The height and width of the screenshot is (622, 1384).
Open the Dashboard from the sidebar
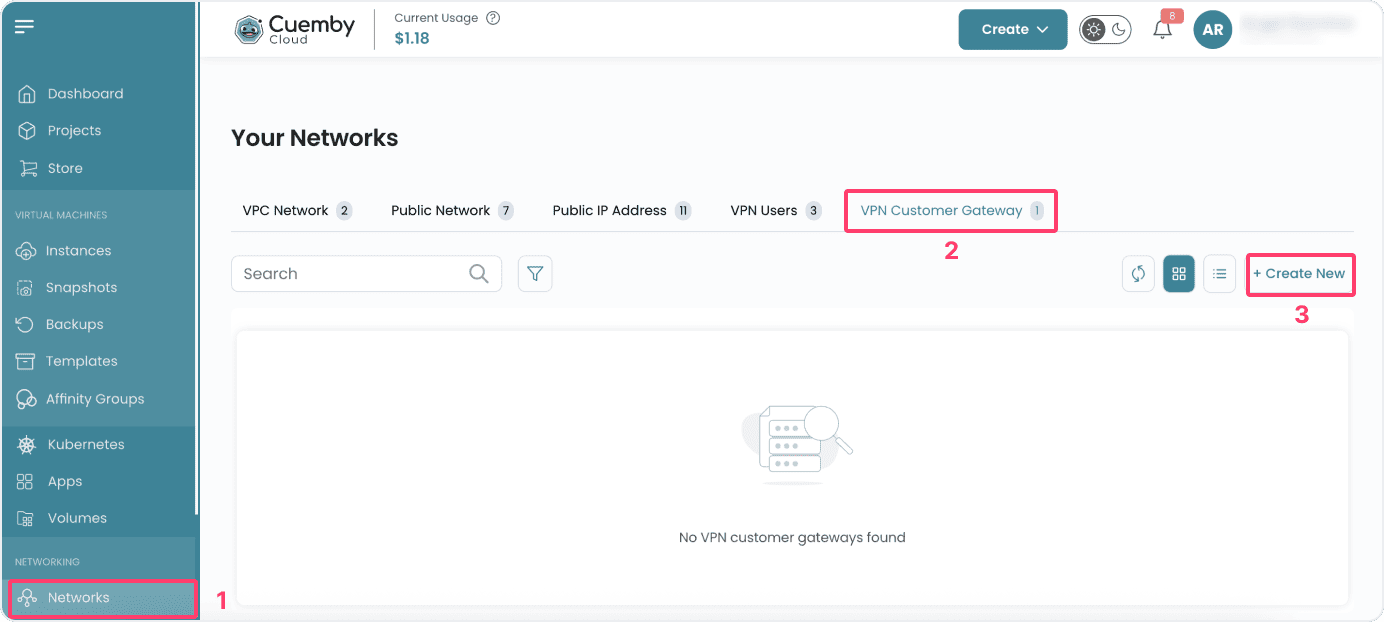click(85, 93)
